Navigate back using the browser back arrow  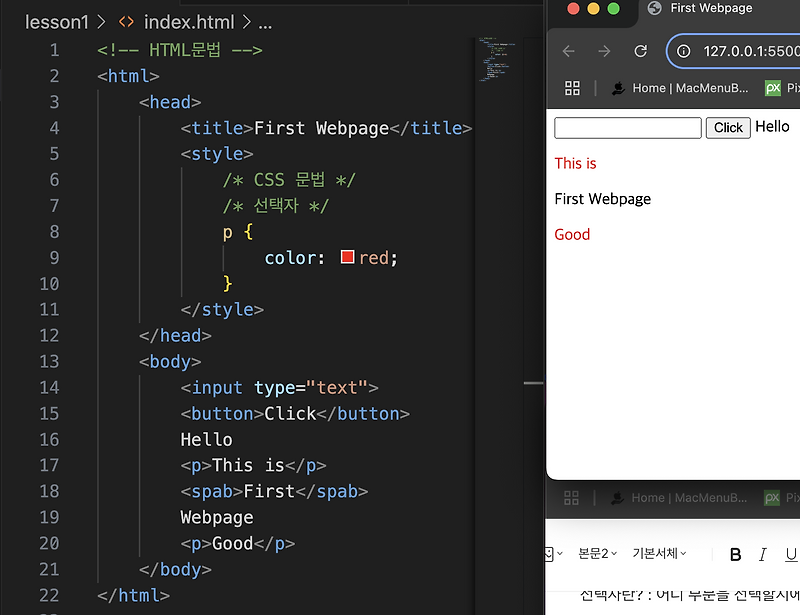[569, 51]
